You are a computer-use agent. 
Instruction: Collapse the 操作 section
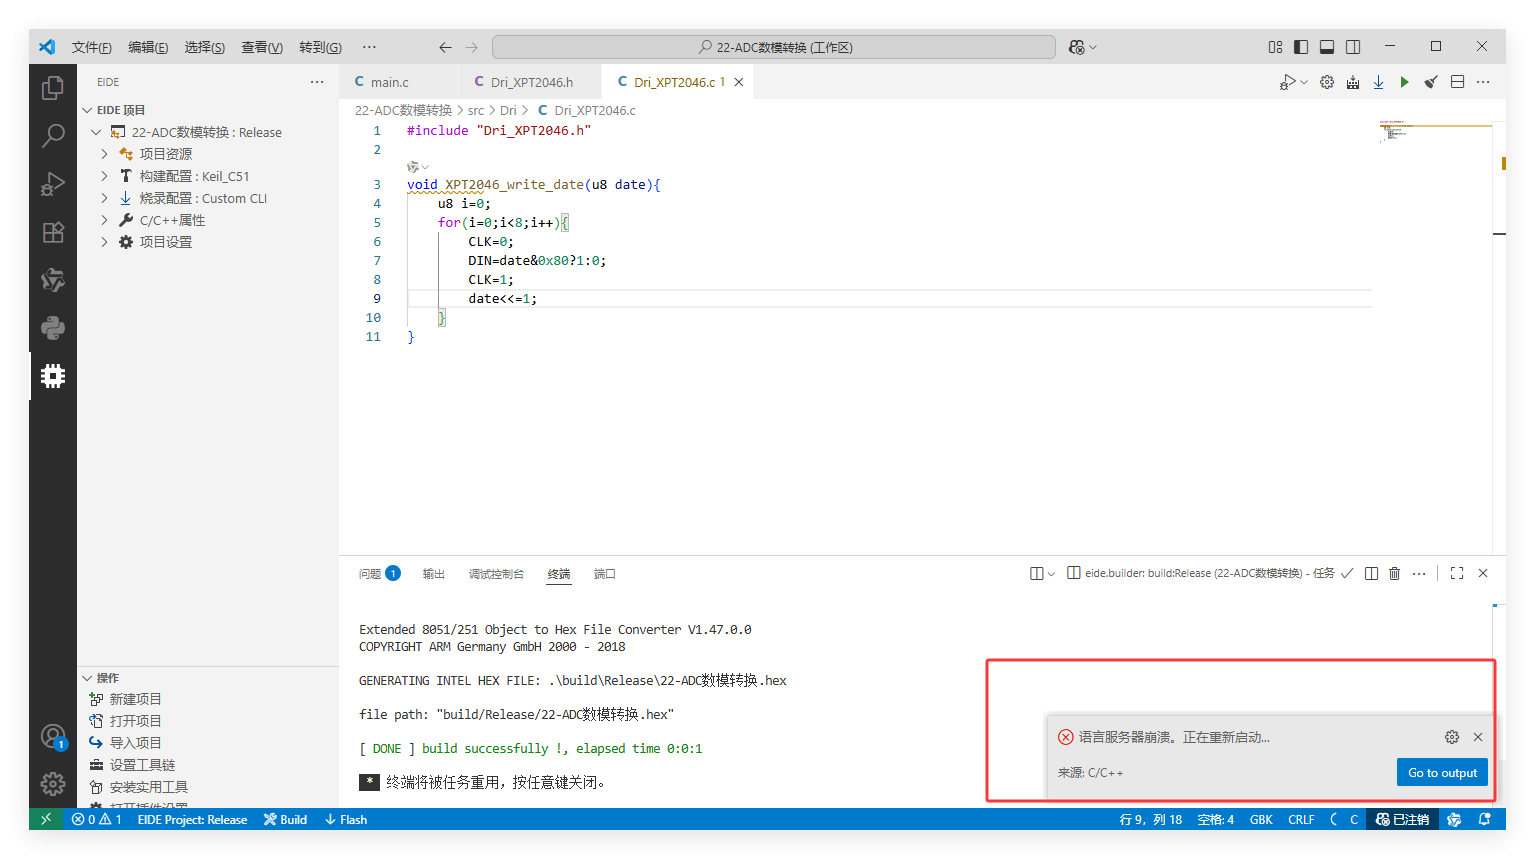coord(87,678)
